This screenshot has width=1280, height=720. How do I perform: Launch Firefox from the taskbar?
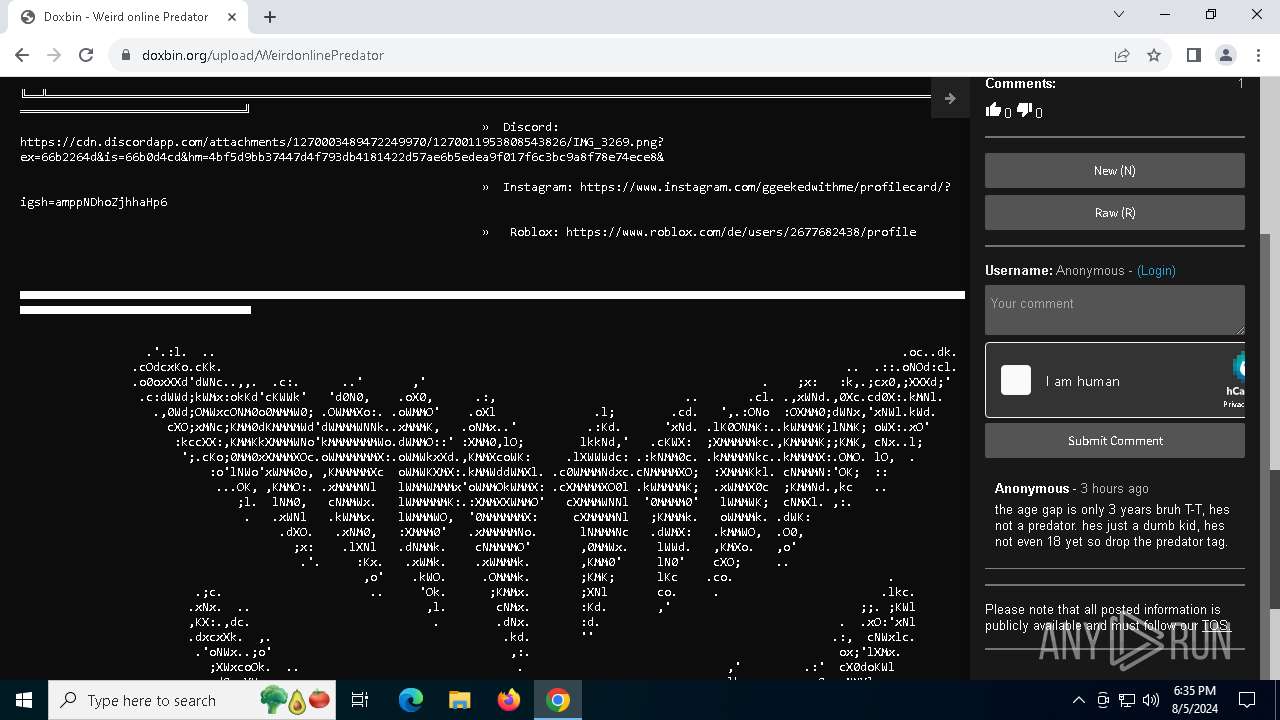[508, 700]
